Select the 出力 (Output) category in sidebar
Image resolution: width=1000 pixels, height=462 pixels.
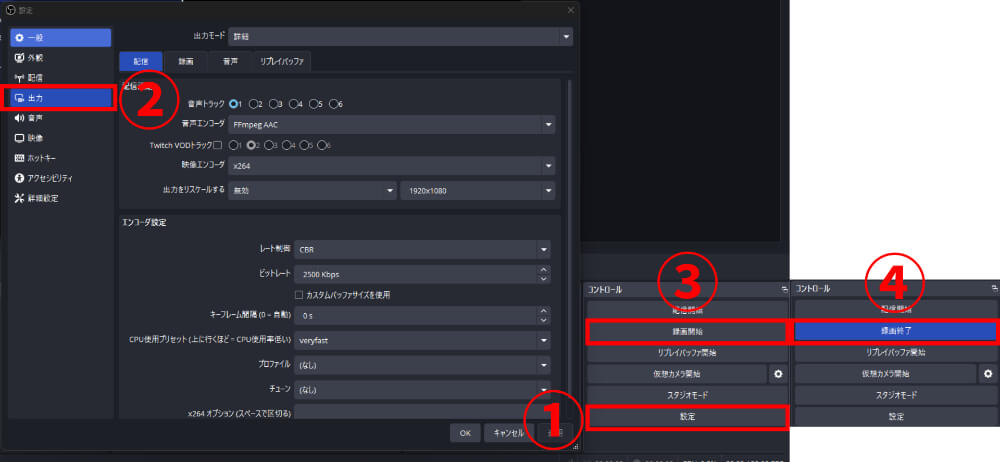pyautogui.click(x=61, y=98)
